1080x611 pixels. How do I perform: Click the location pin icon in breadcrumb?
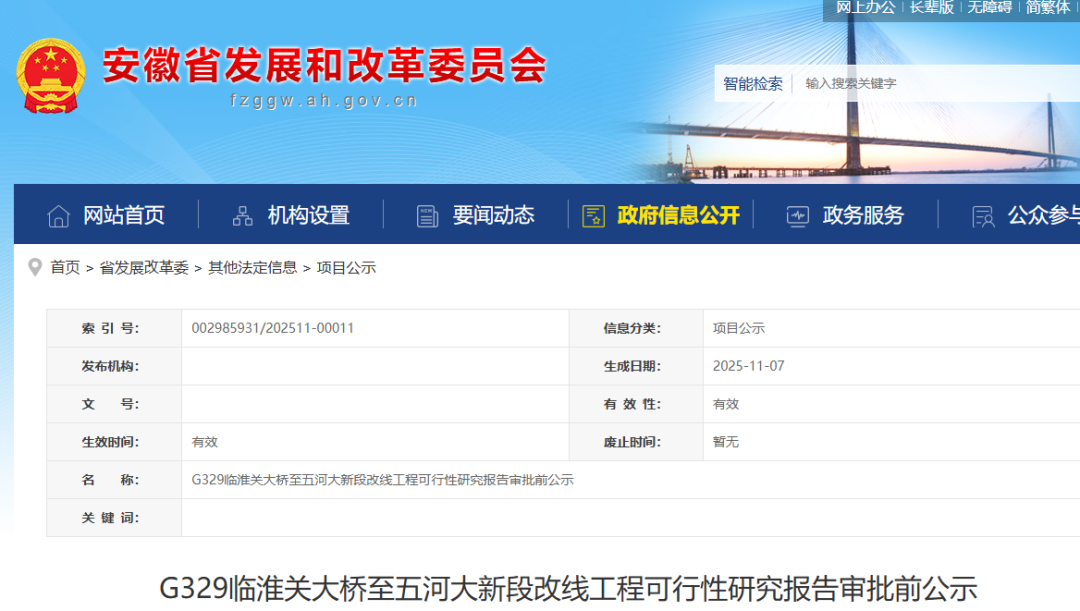point(35,267)
